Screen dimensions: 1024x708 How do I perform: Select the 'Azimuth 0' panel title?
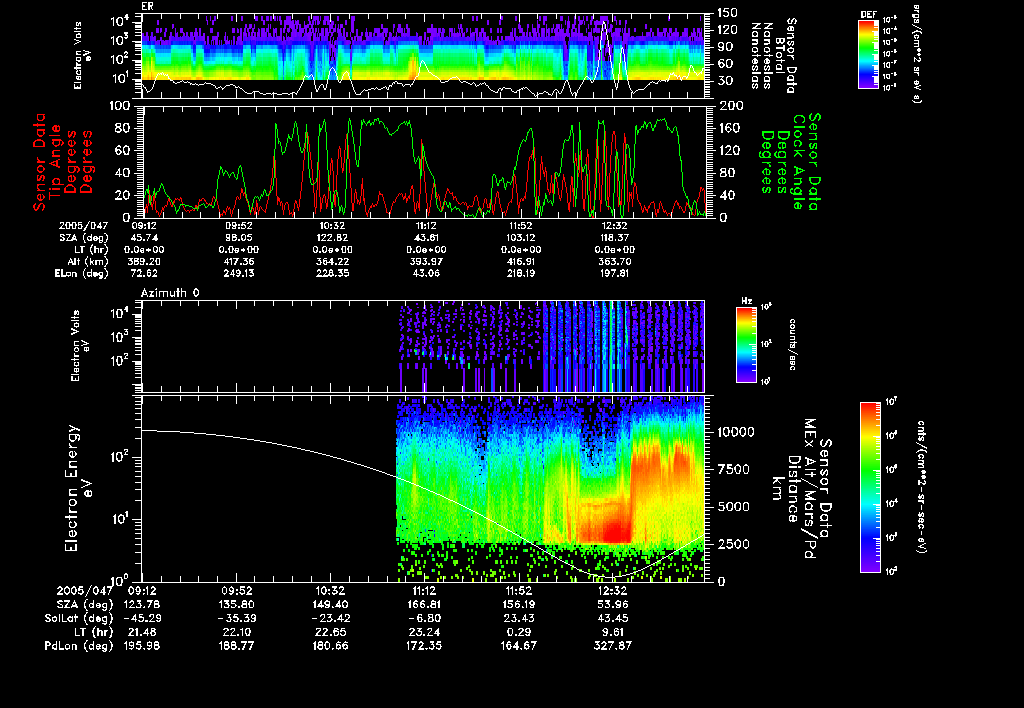(170, 293)
